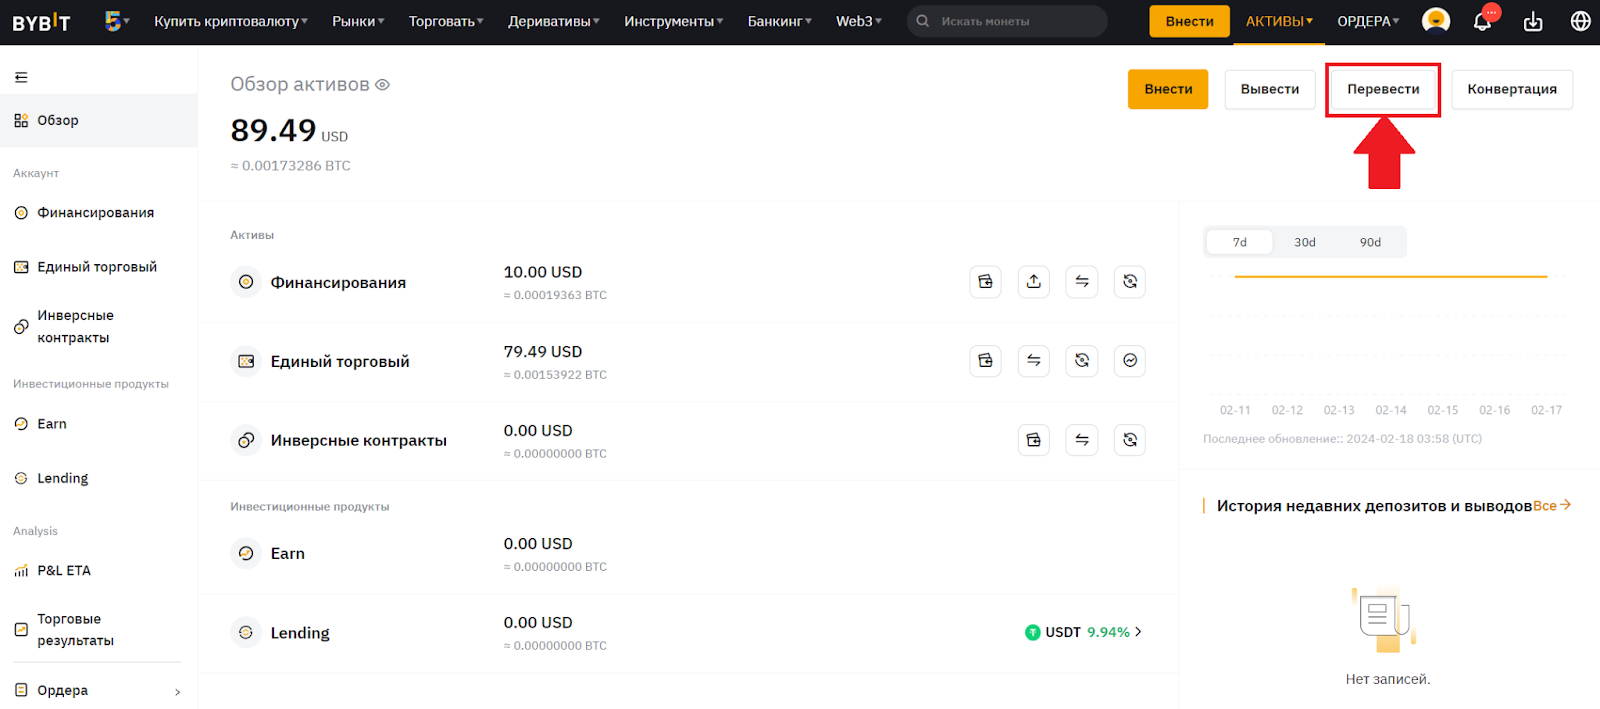The image size is (1600, 709).
Task: Select the 30d chart period
Action: (1304, 242)
